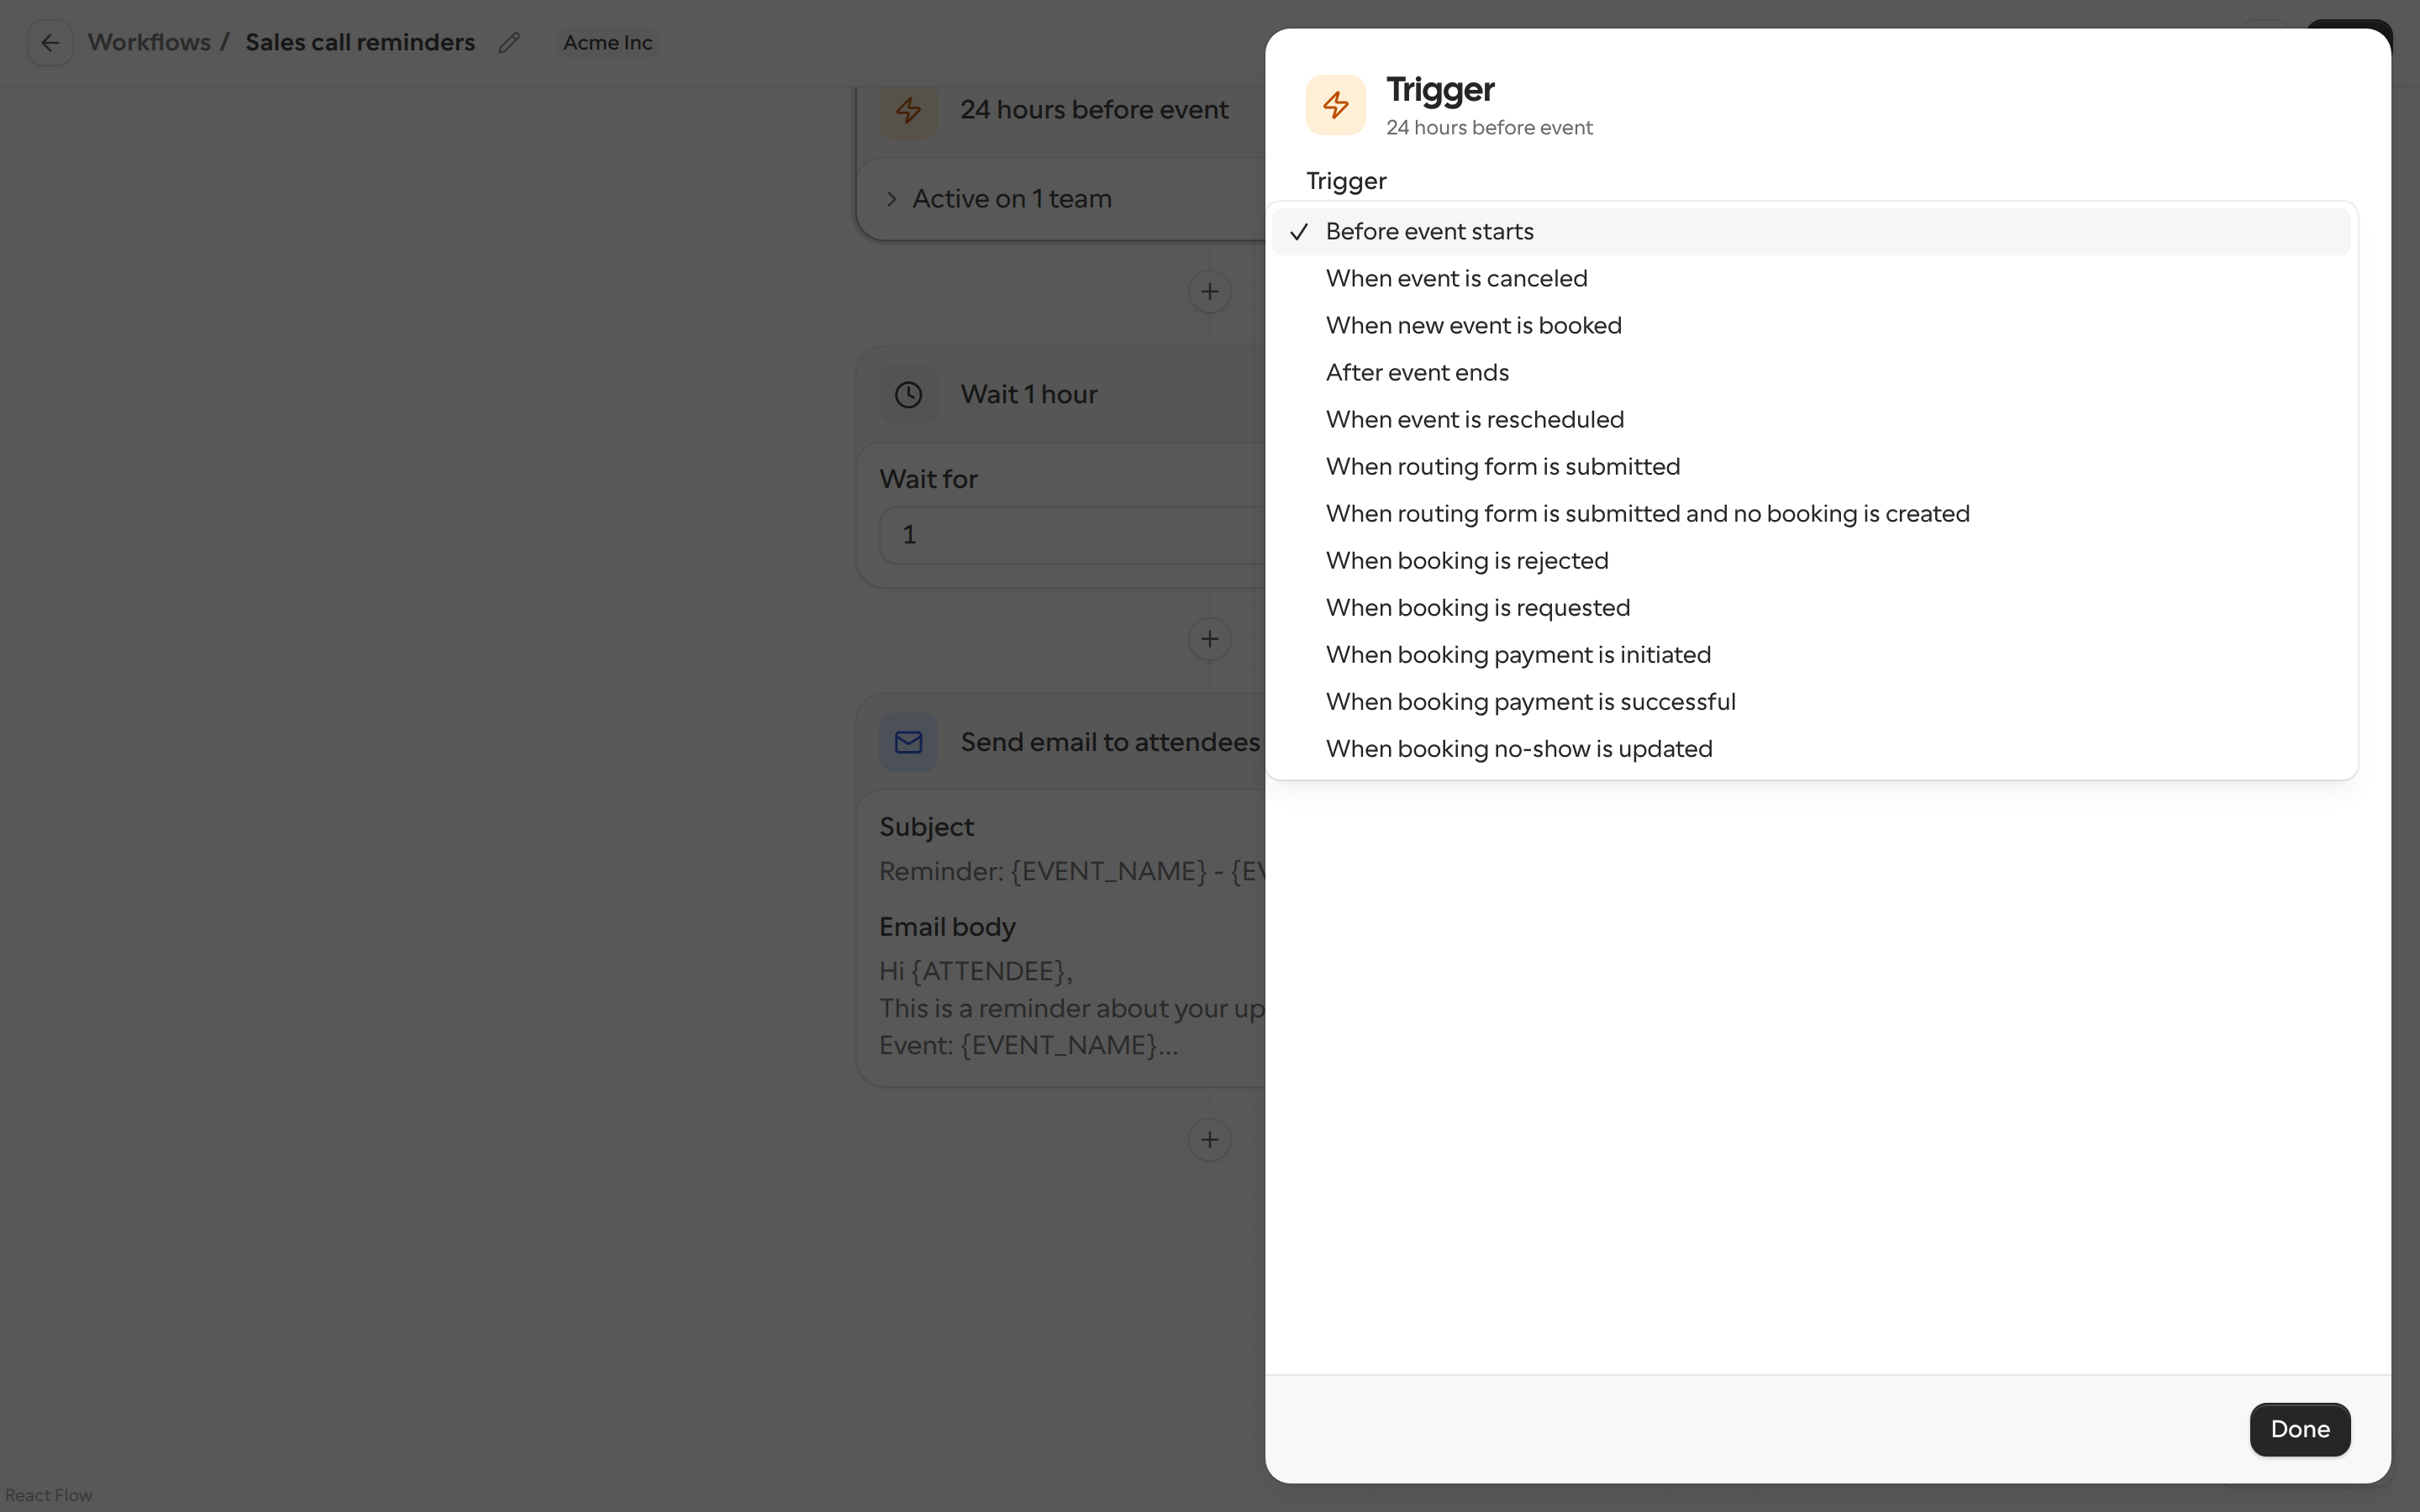Viewport: 2420px width, 1512px height.
Task: Select When event is canceled option
Action: [1811, 279]
